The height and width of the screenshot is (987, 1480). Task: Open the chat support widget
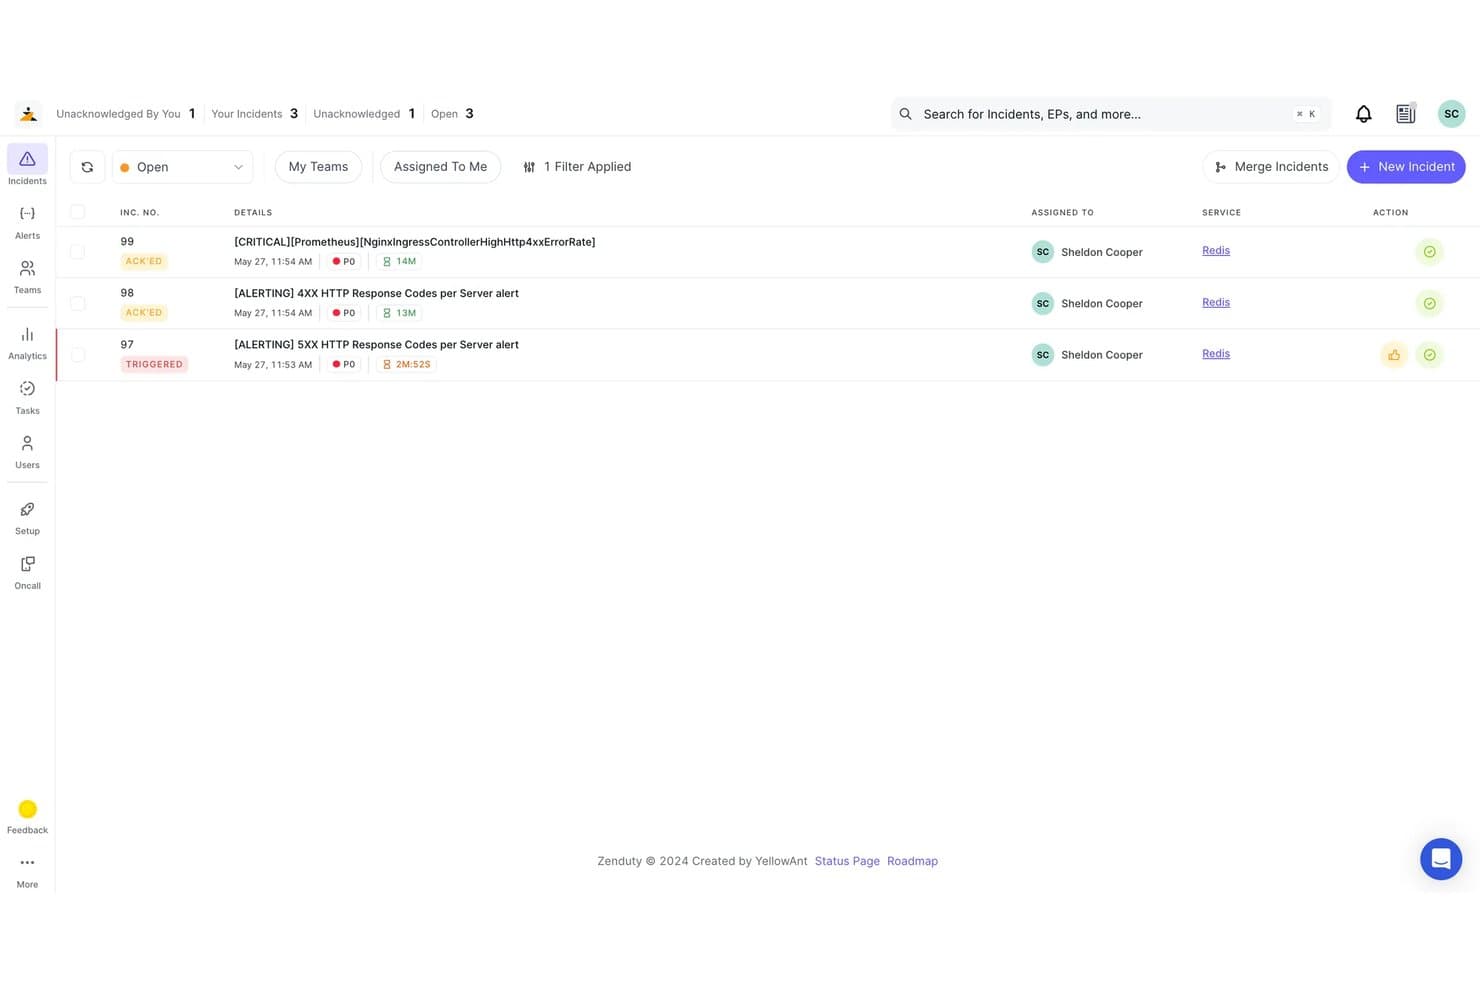1441,859
